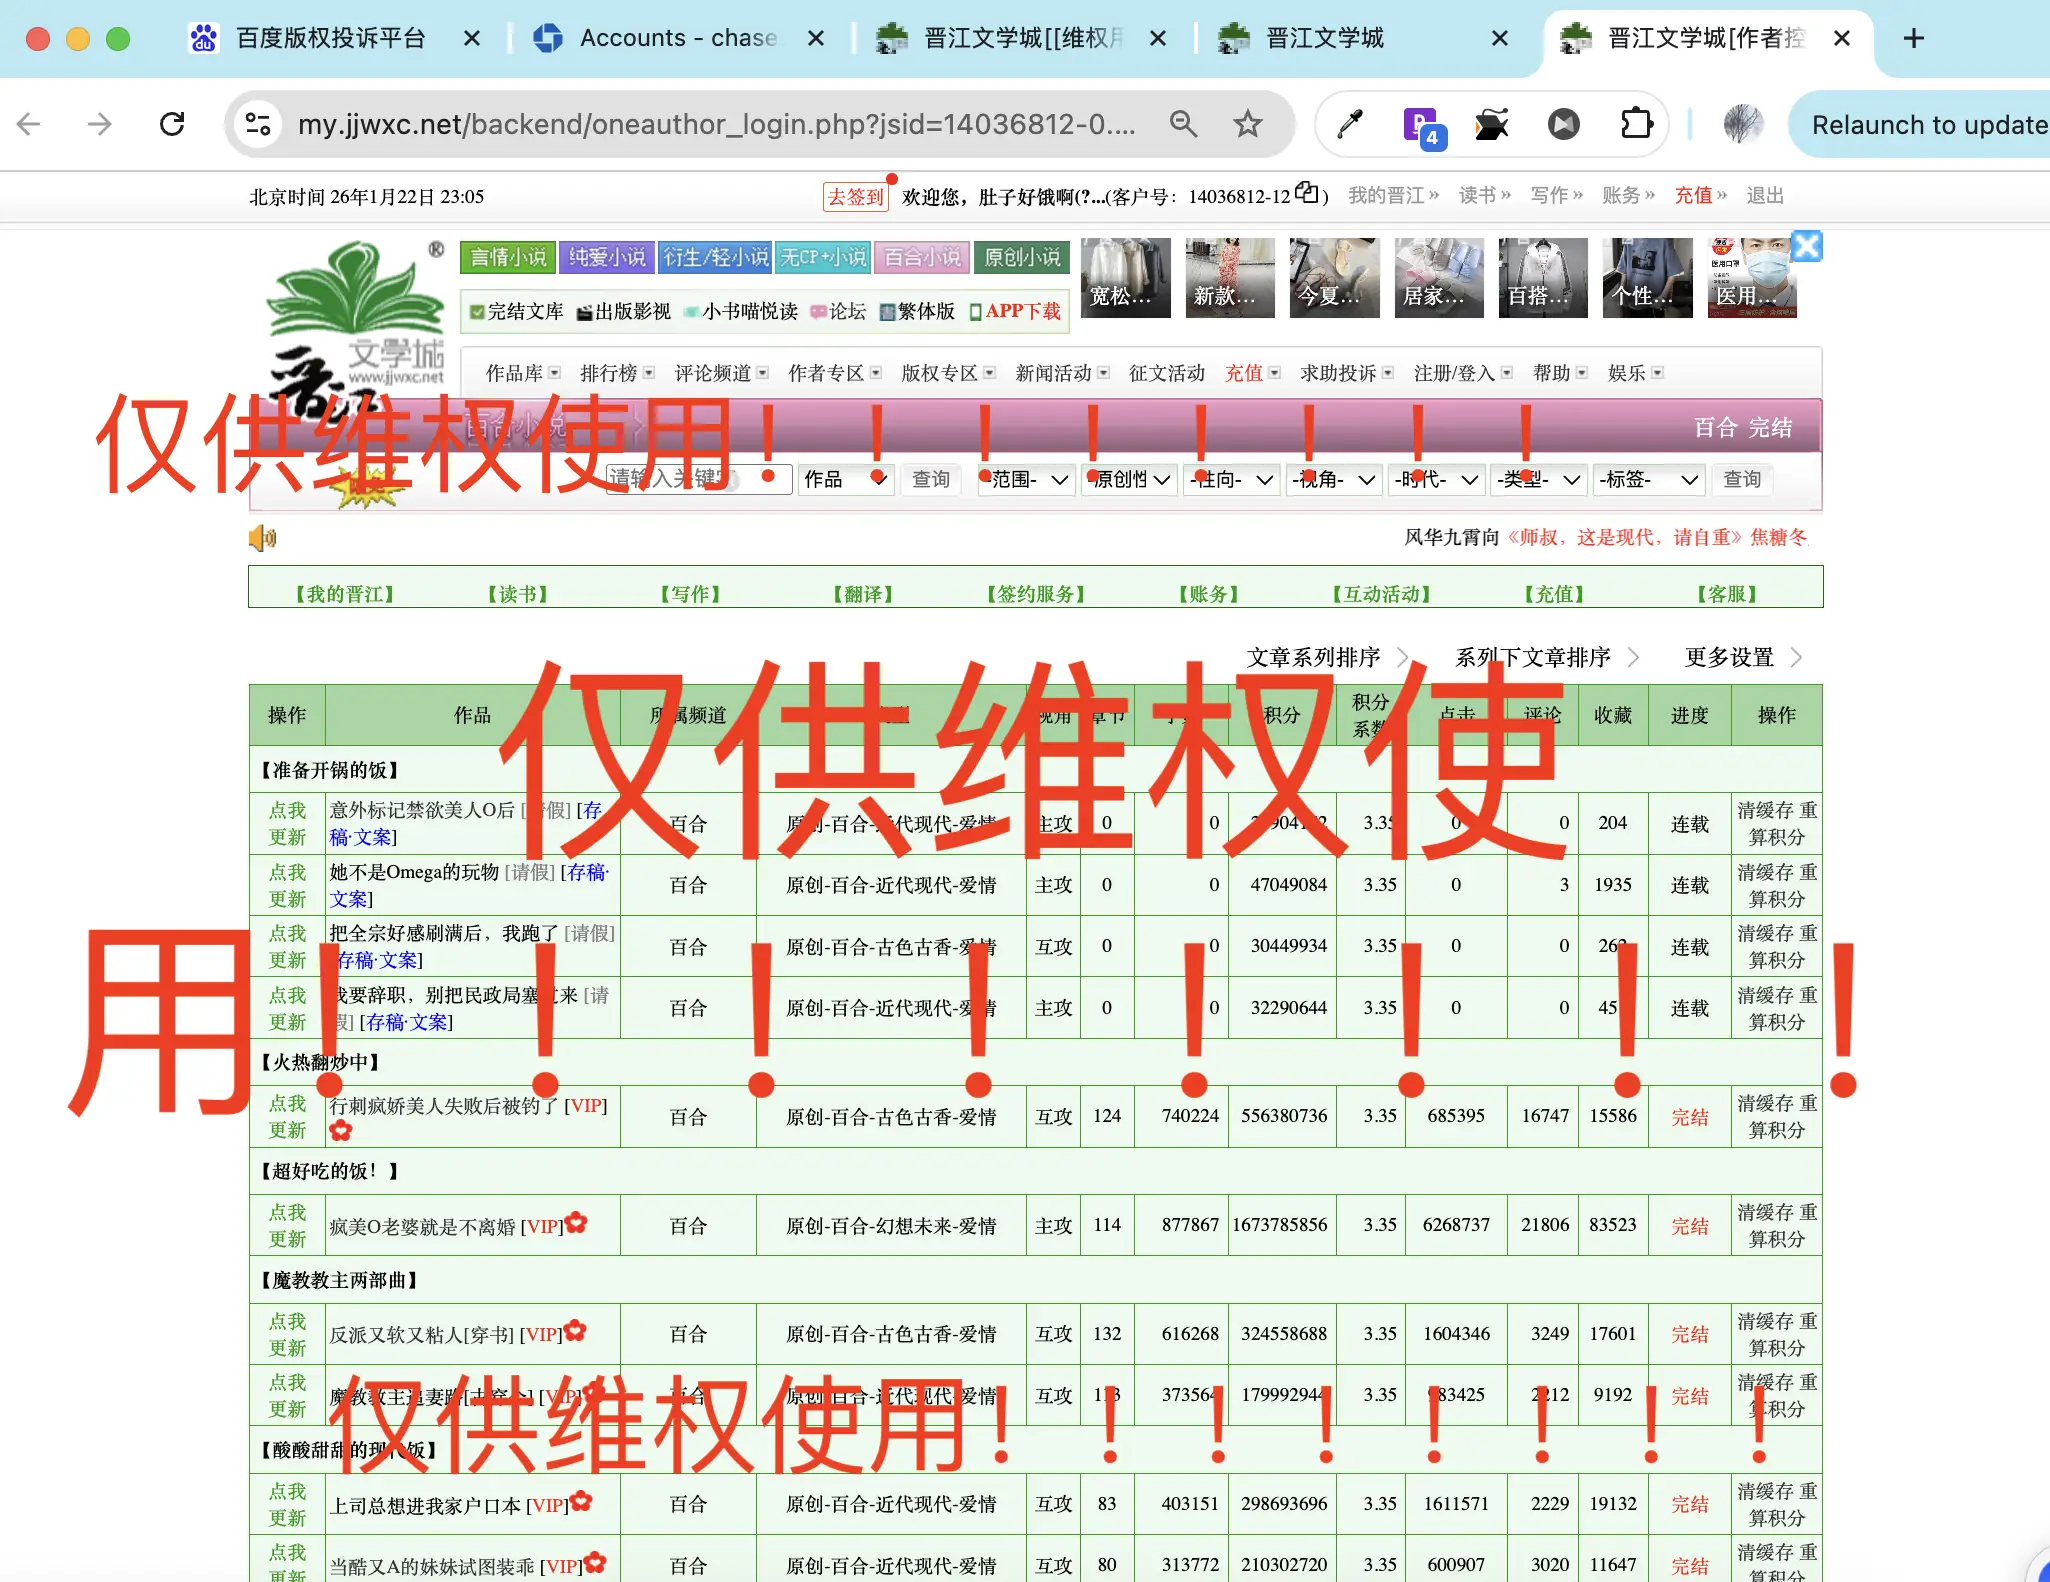Click the browser reload icon
This screenshot has width=2050, height=1582.
(x=172, y=124)
